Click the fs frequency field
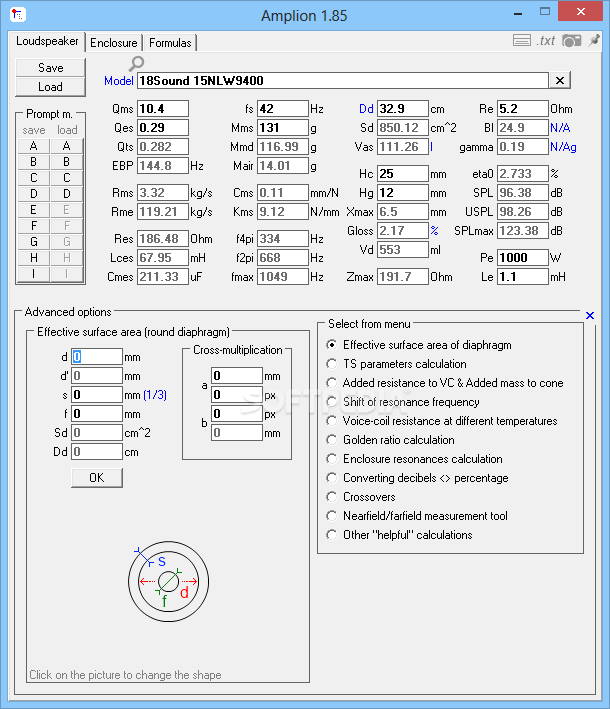The height and width of the screenshot is (709, 610). tap(283, 109)
